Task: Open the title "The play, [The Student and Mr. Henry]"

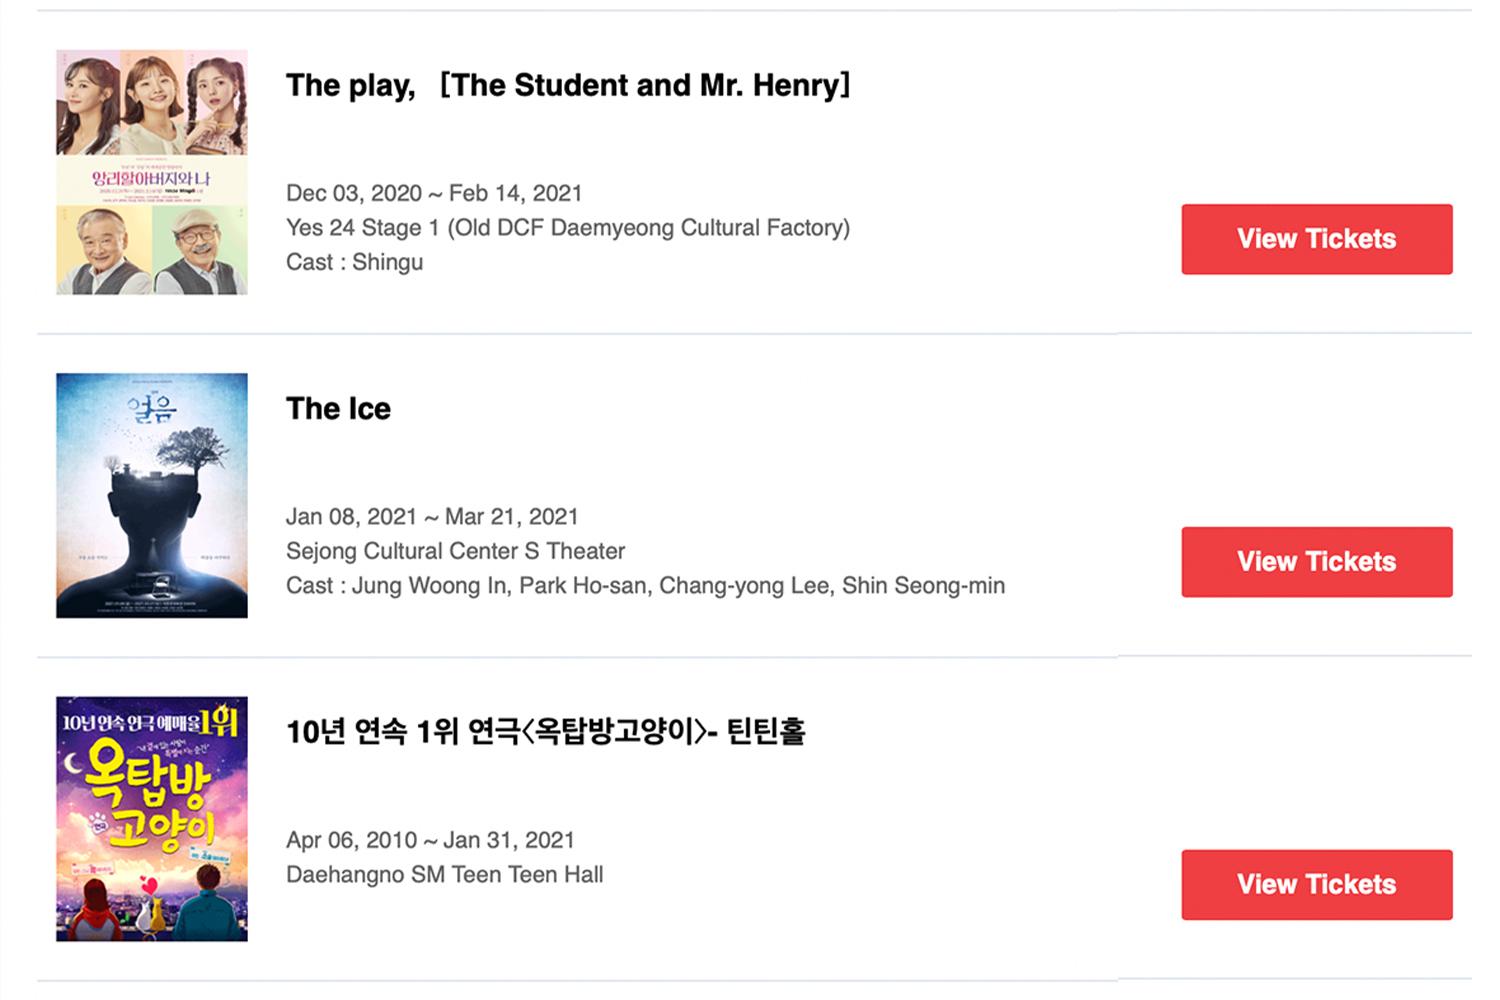Action: [568, 85]
